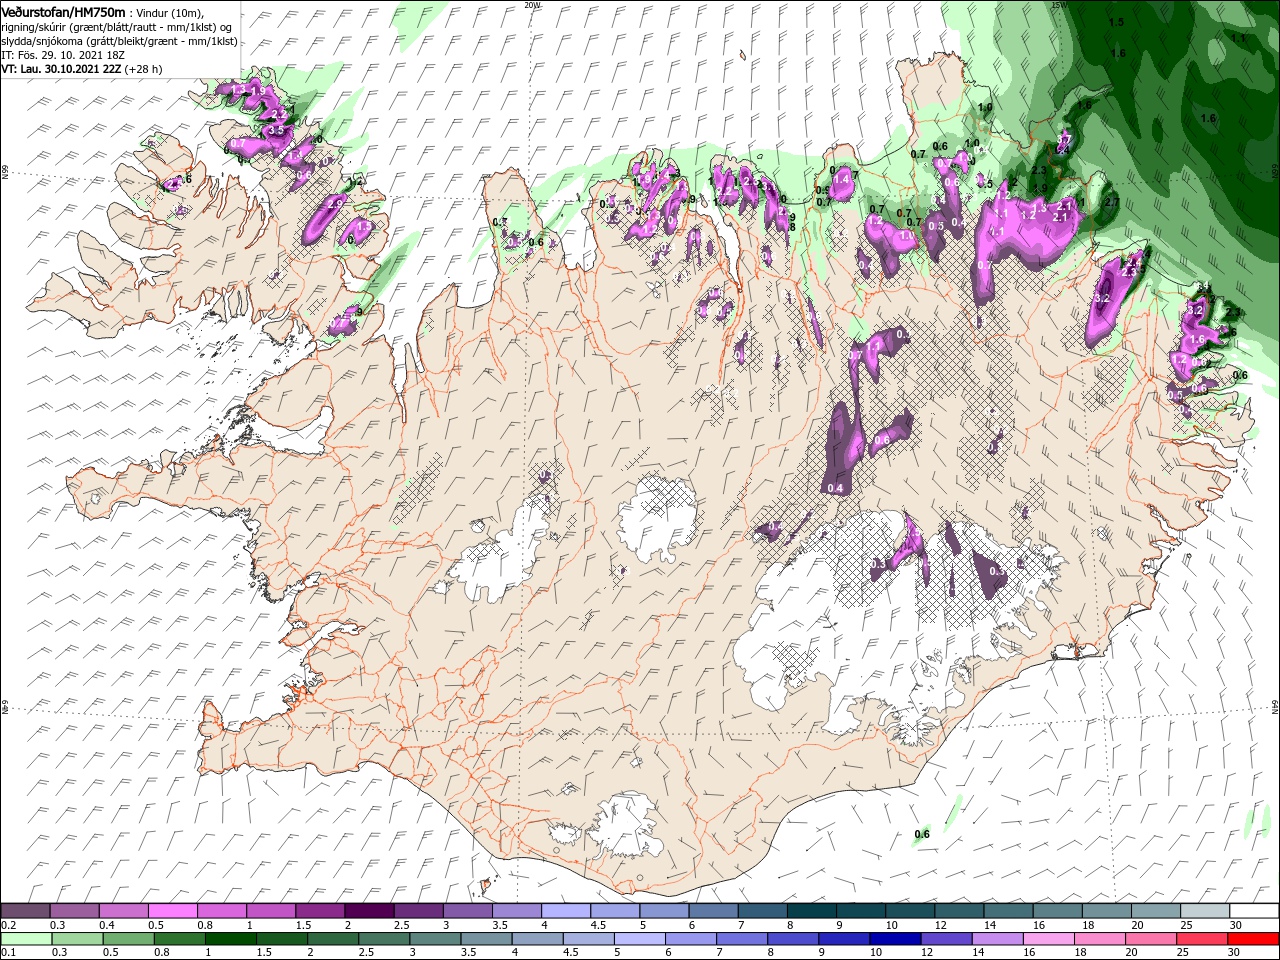1280x960 pixels.
Task: Select the dark mauve 0.2 snow legend swatch
Action: click(x=25, y=911)
